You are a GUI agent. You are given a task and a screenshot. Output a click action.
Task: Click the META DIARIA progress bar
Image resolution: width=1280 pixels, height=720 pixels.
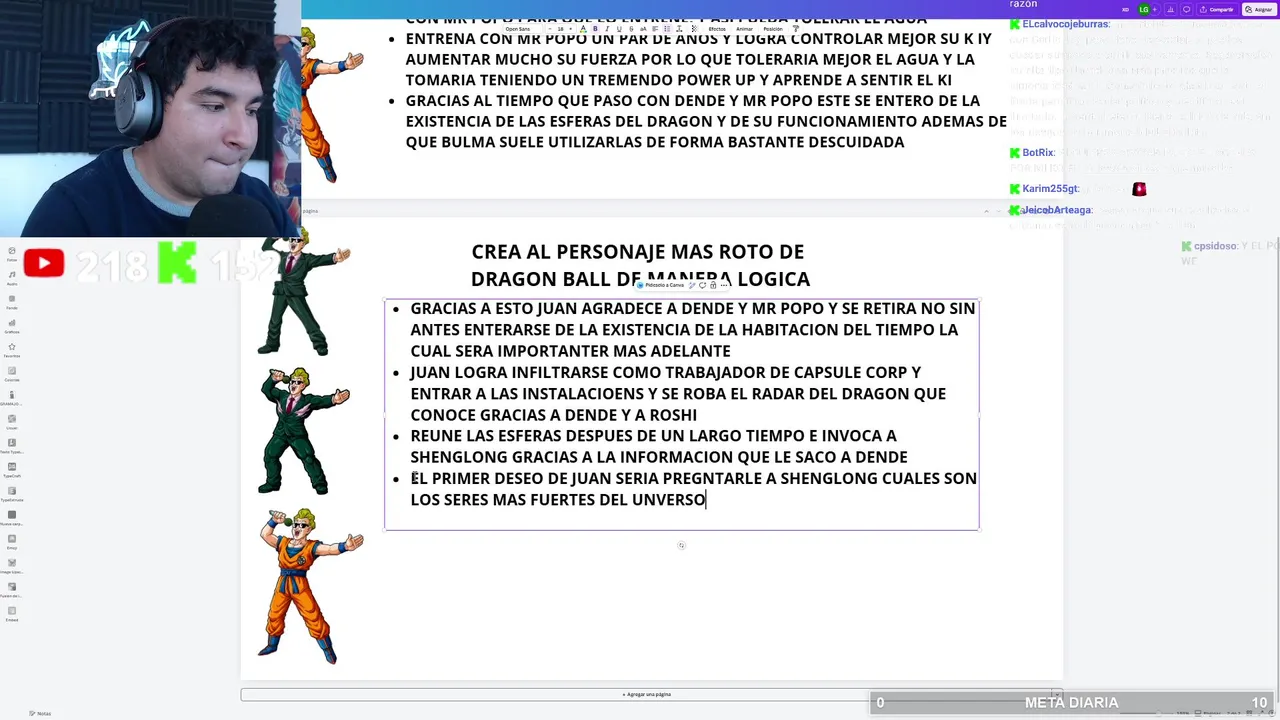click(x=1071, y=703)
